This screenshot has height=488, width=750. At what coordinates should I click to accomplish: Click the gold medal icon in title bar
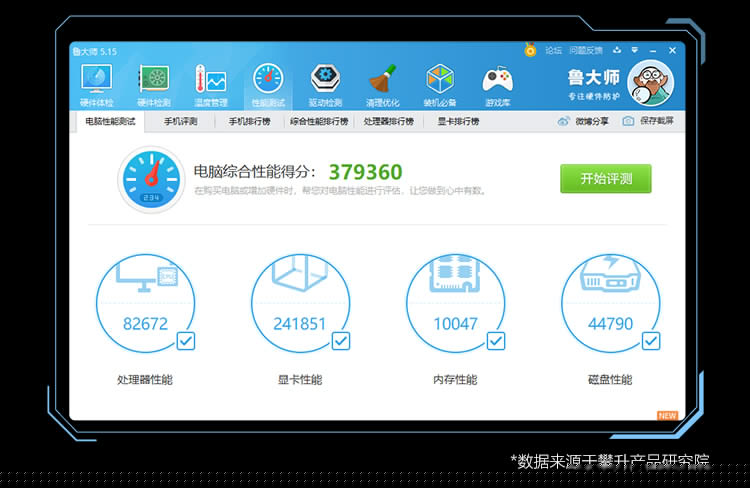pos(530,50)
